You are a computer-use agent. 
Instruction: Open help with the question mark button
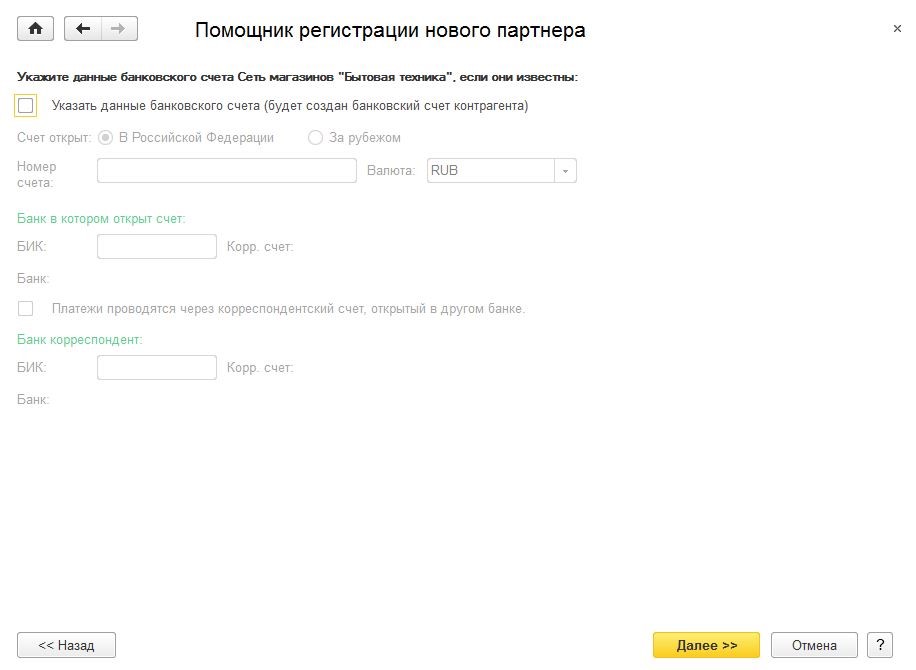[880, 645]
